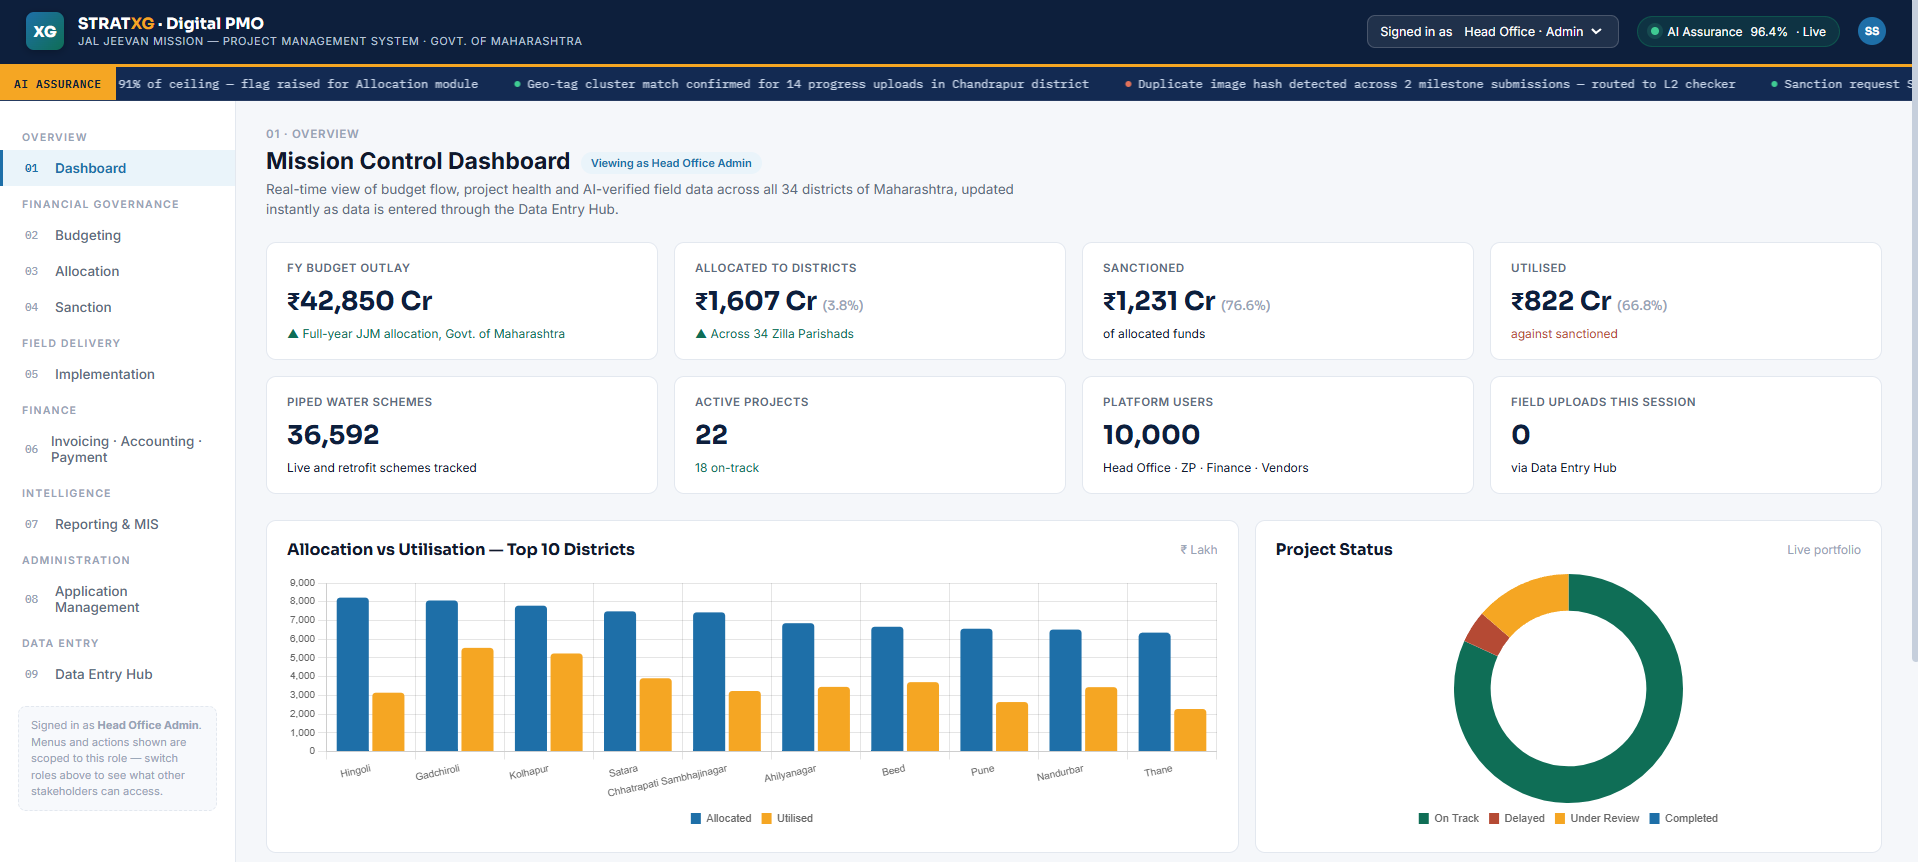The image size is (1918, 862).
Task: Toggle the Allocated legend swatch
Action: tap(696, 818)
